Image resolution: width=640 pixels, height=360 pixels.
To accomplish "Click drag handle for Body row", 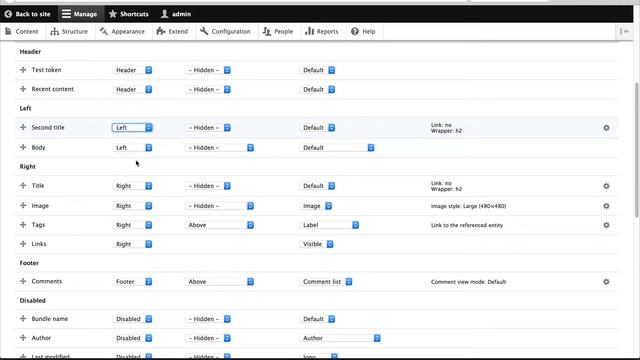I will pyautogui.click(x=23, y=147).
